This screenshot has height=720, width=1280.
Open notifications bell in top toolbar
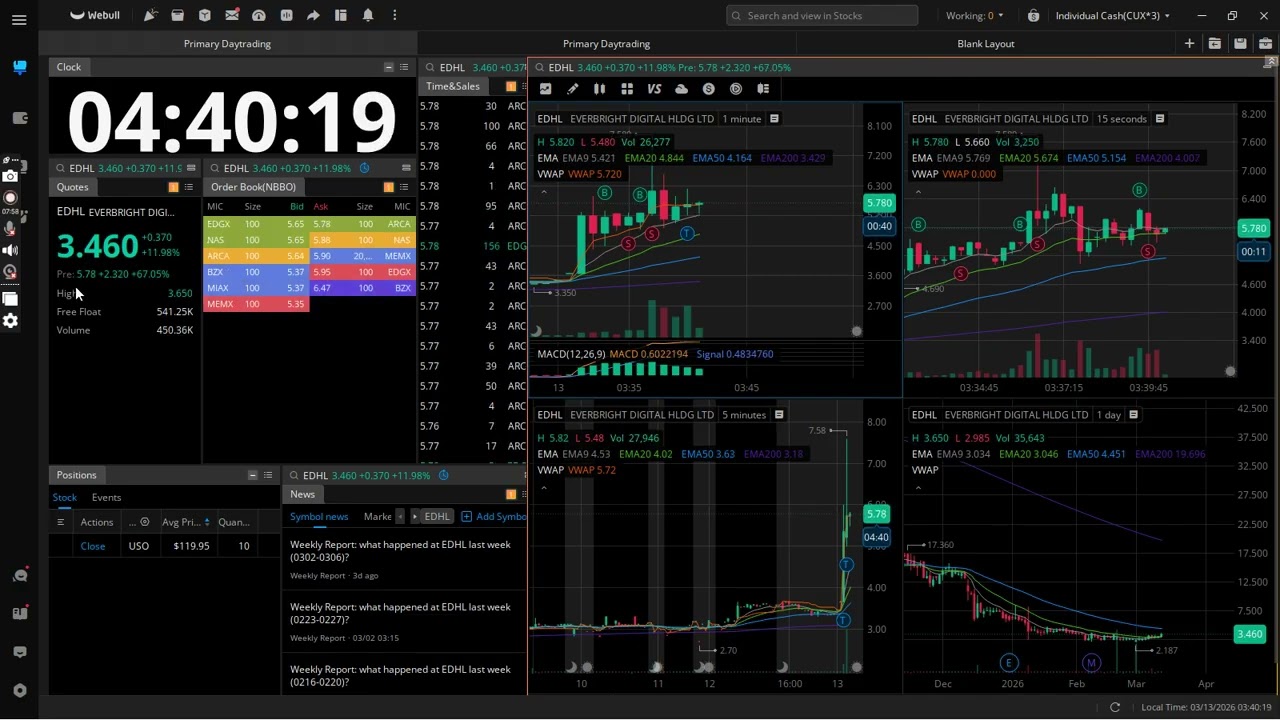tap(367, 15)
